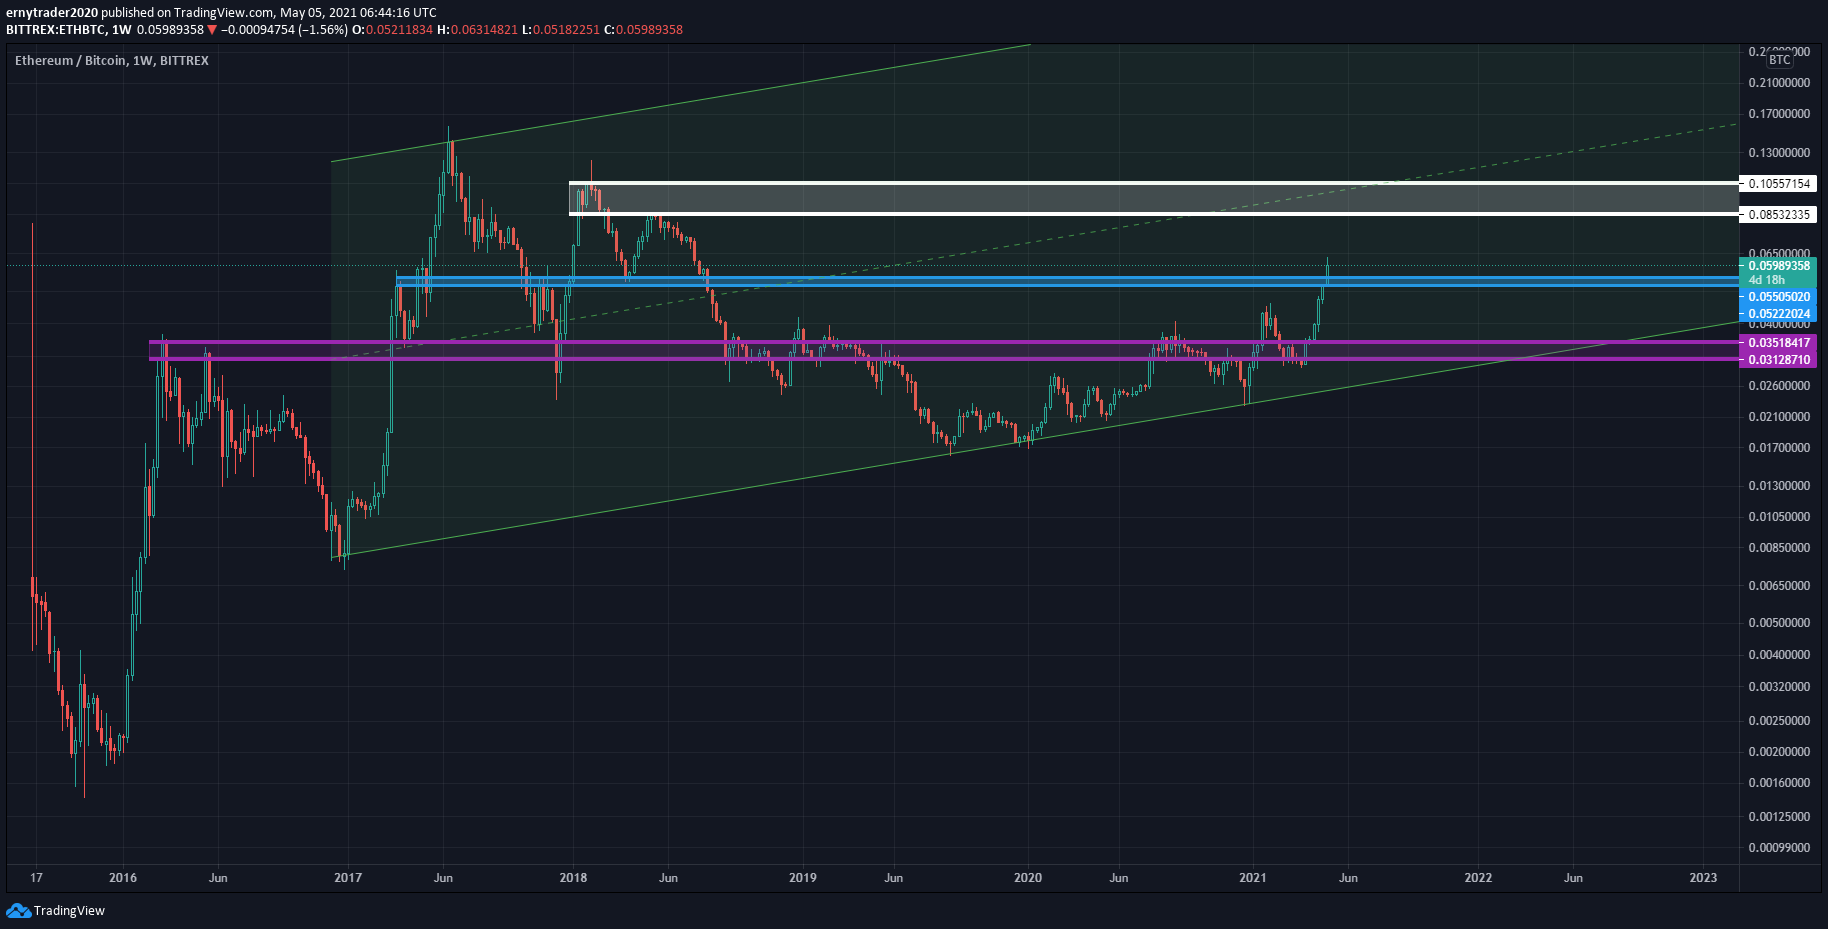Viewport: 1828px width, 929px height.
Task: Click the 0.02600000 price axis tick
Action: point(1779,386)
